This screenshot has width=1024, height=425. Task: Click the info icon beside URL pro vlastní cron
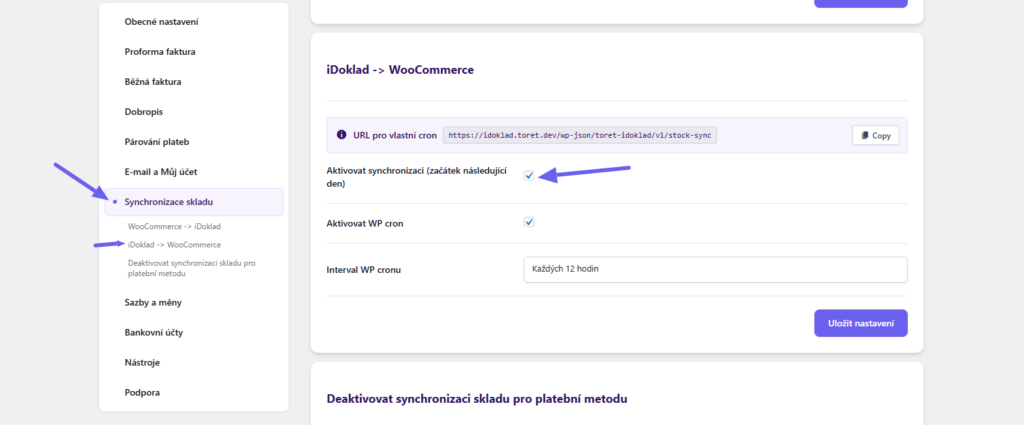(x=342, y=134)
